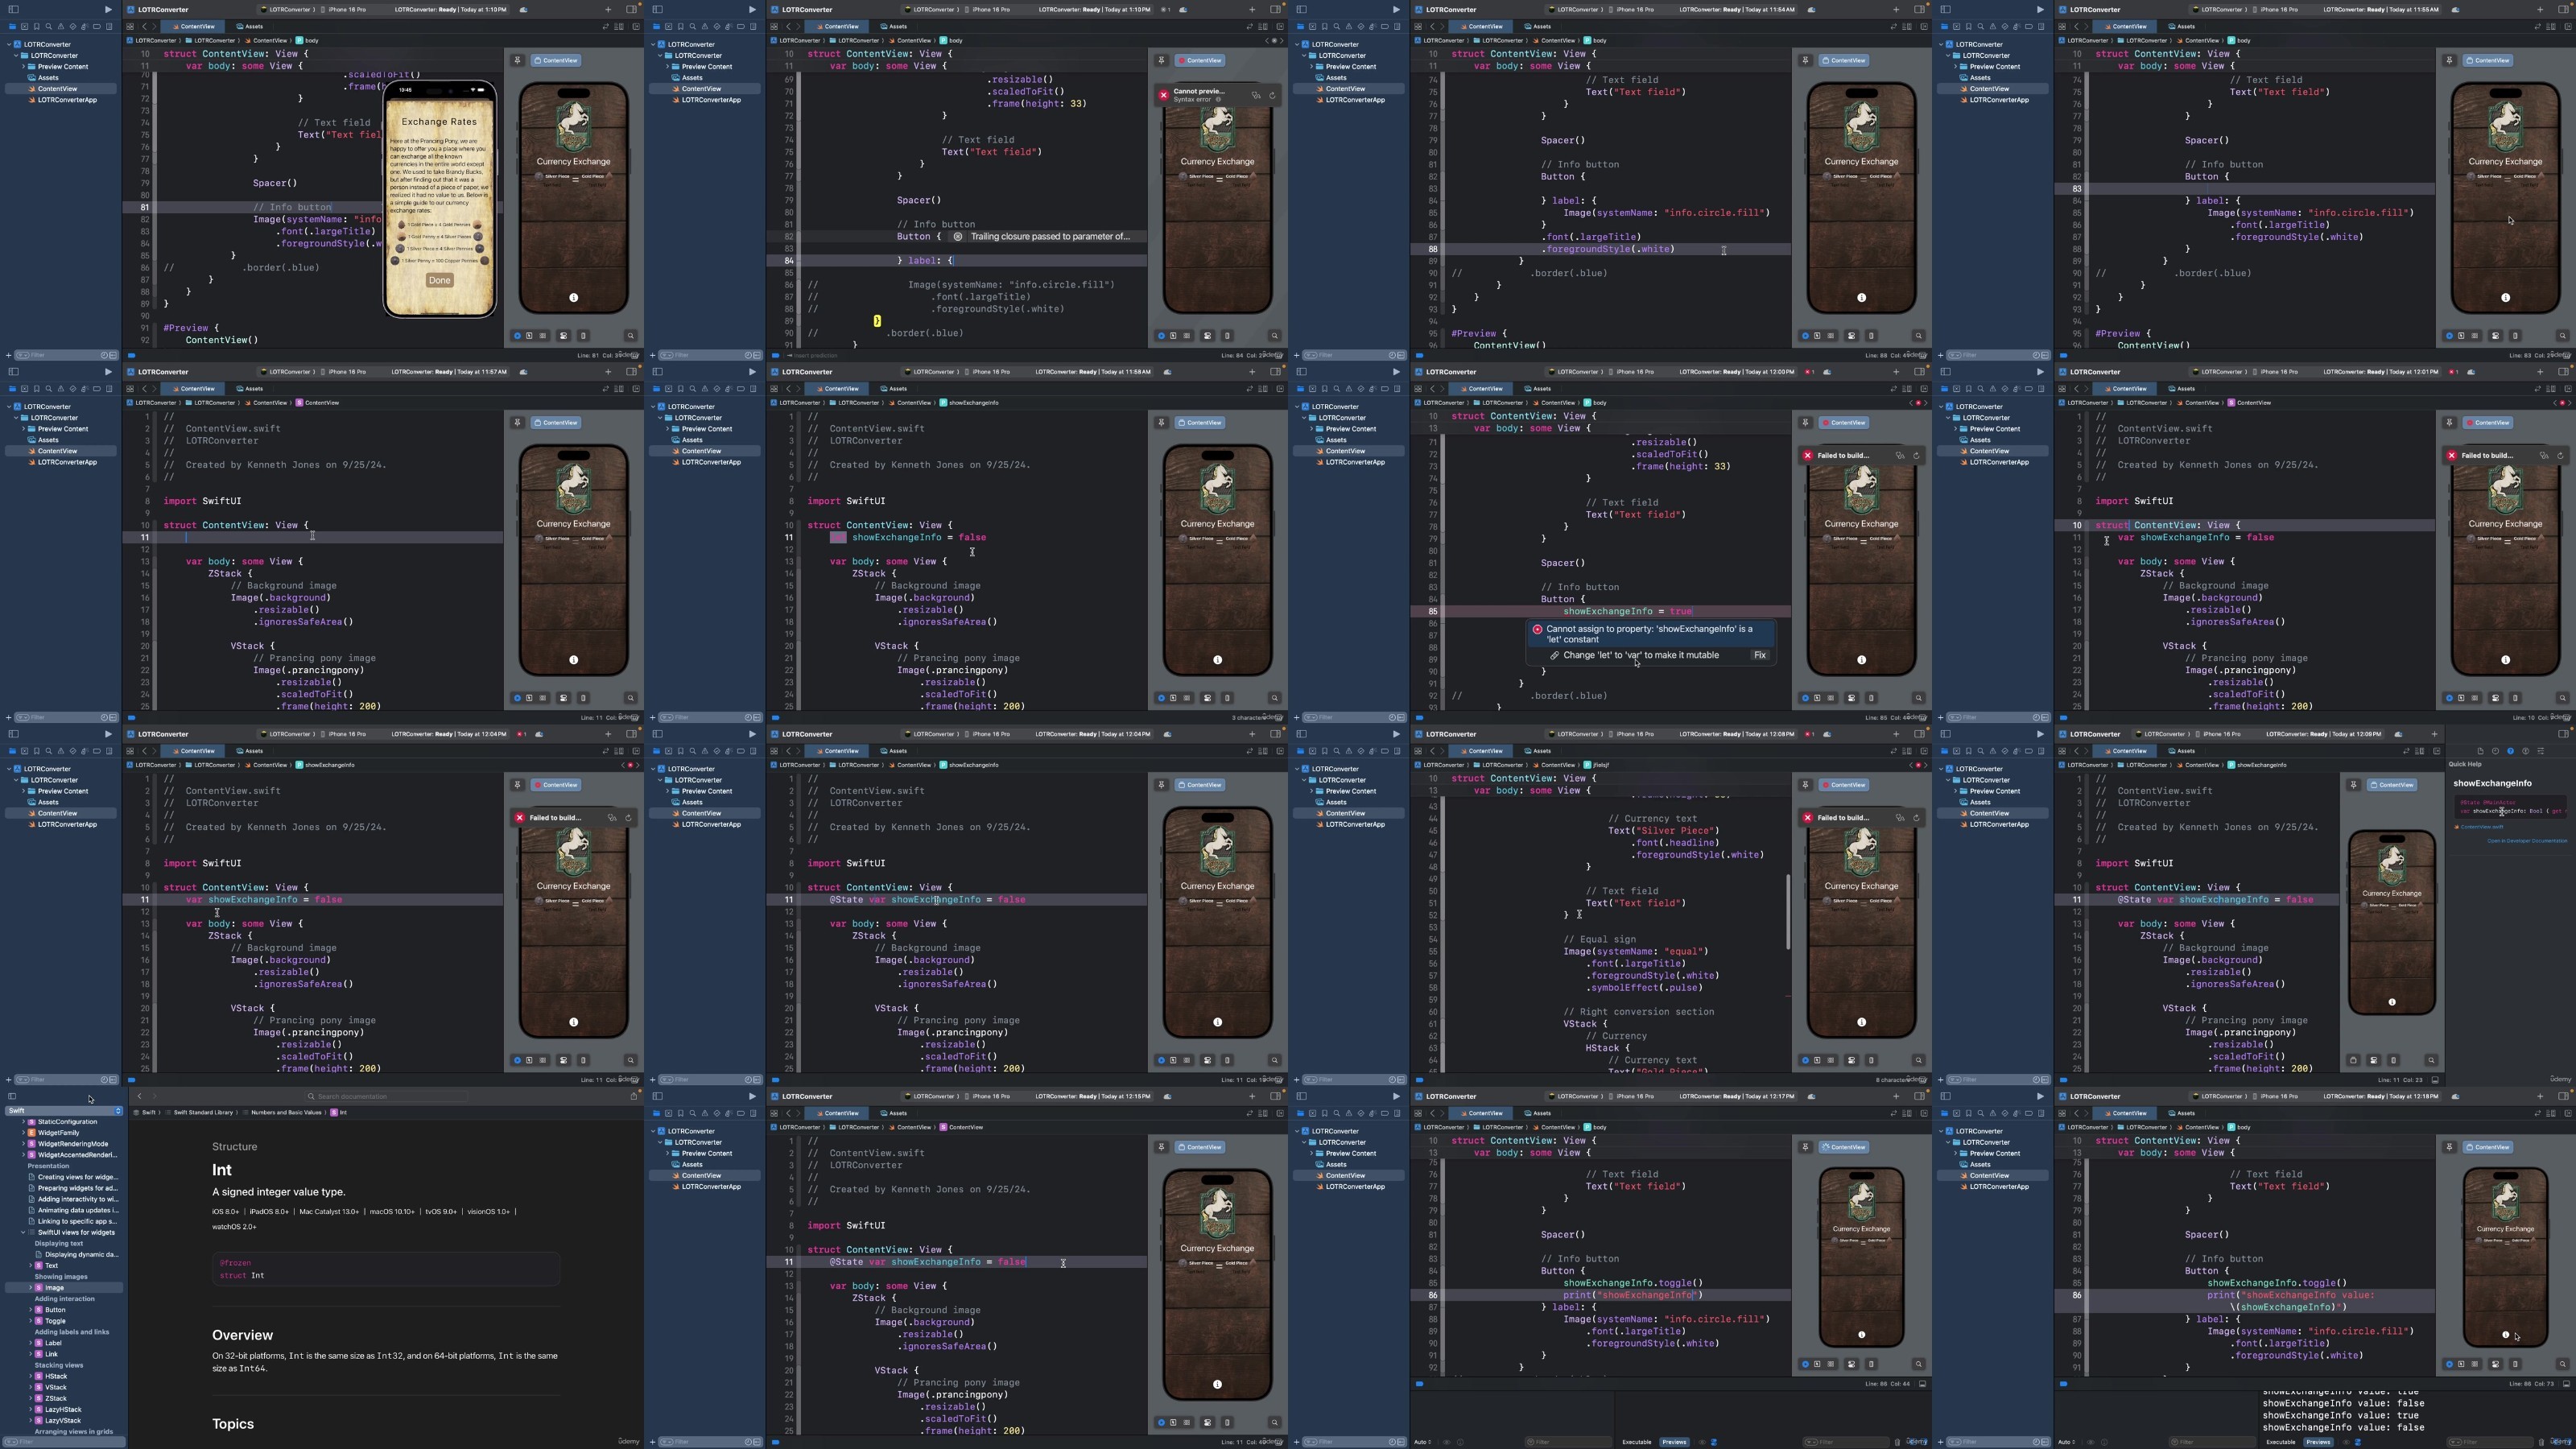The width and height of the screenshot is (2576, 1449).
Task: Select Numbers and Basic Values breadcrumb
Action: (x=286, y=1113)
